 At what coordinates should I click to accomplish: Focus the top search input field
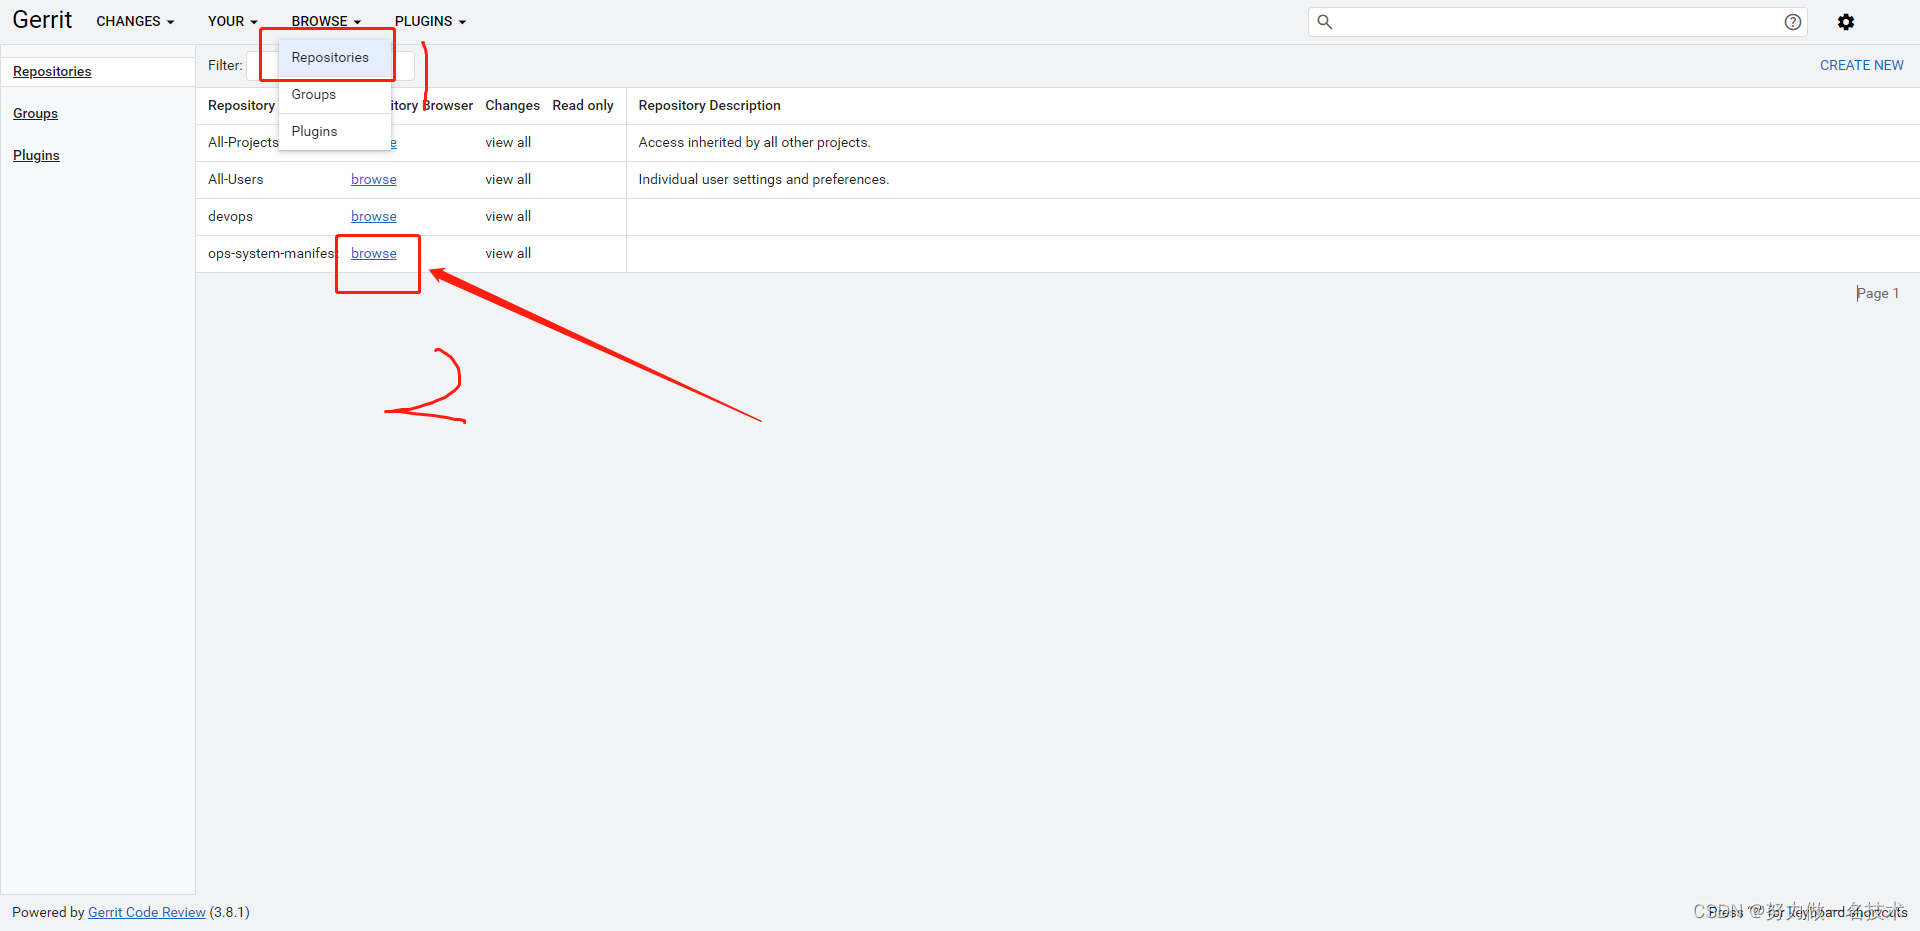coord(1557,22)
